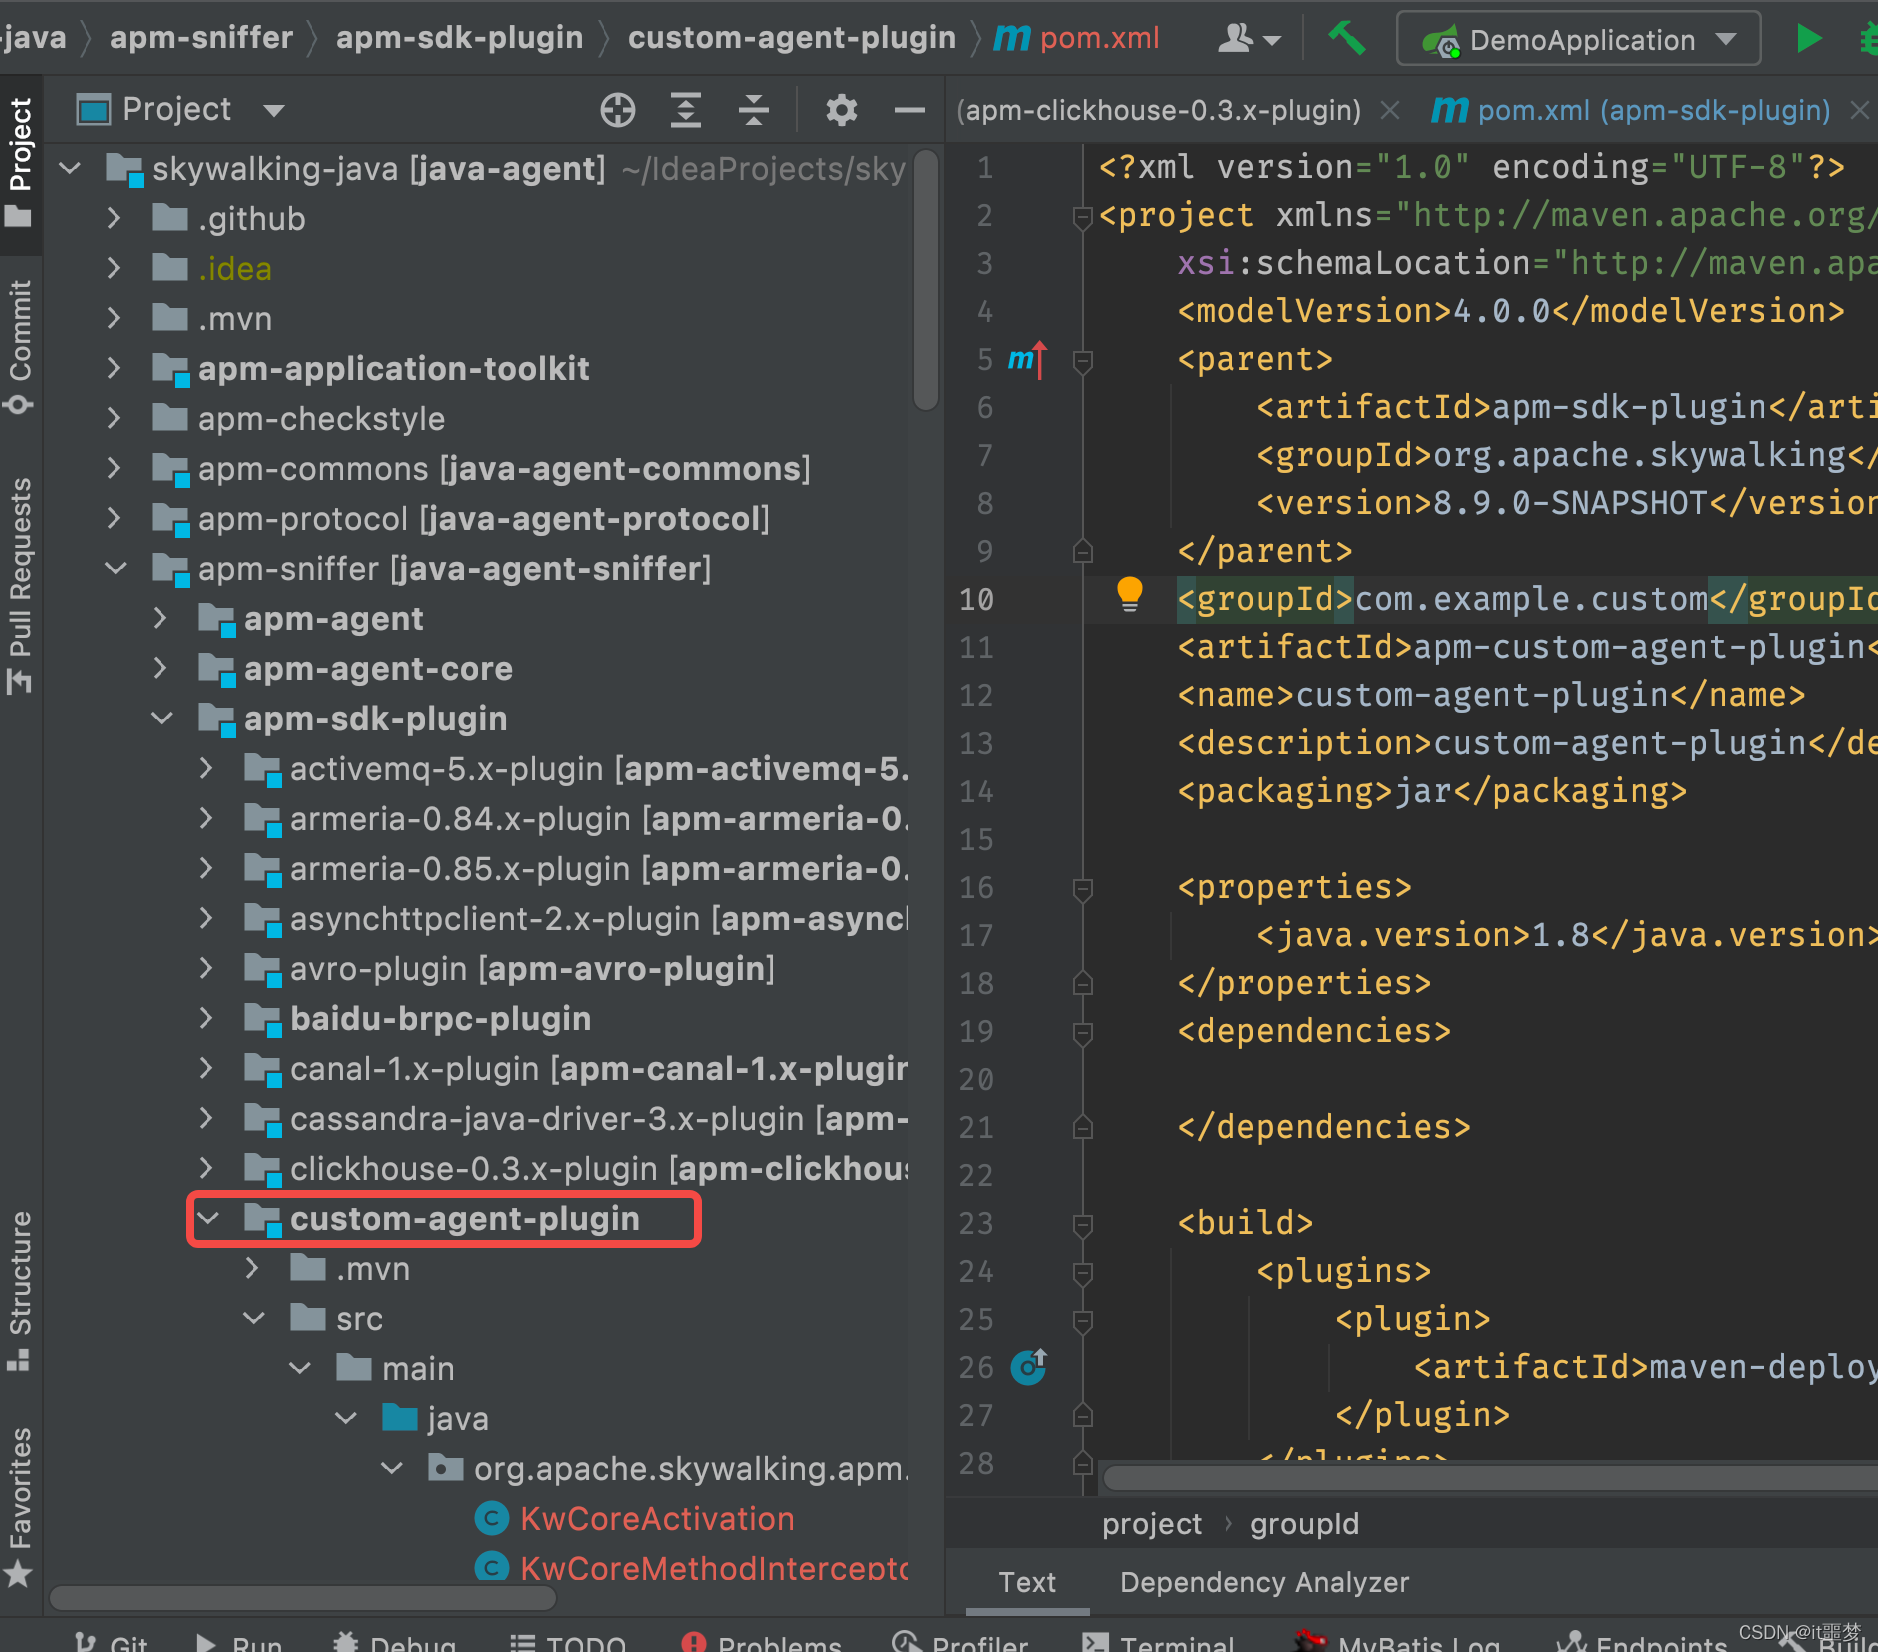Collapse the skywalking-java root node
The height and width of the screenshot is (1652, 1878).
71,168
